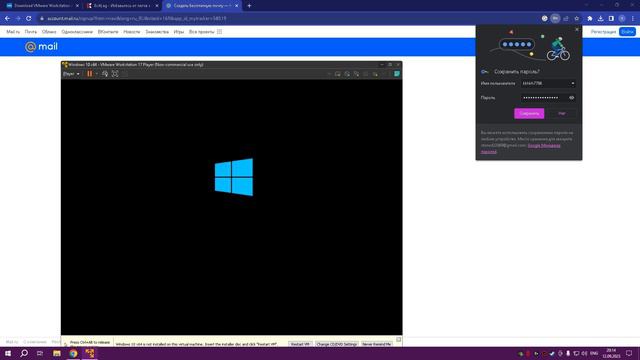Image resolution: width=640 pixels, height=360 pixels.
Task: Send Ctrl+Alt+Del to the virtual machine
Action: (x=105, y=74)
